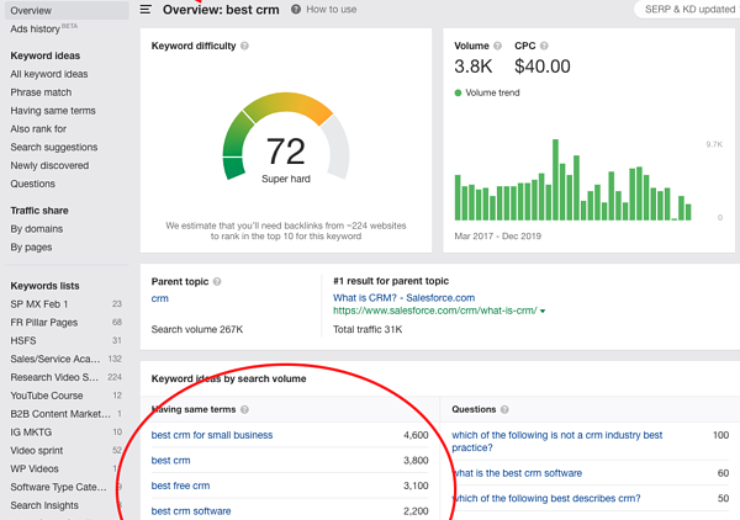The width and height of the screenshot is (740, 520).
Task: Click the best crm for small business keyword
Action: point(212,435)
